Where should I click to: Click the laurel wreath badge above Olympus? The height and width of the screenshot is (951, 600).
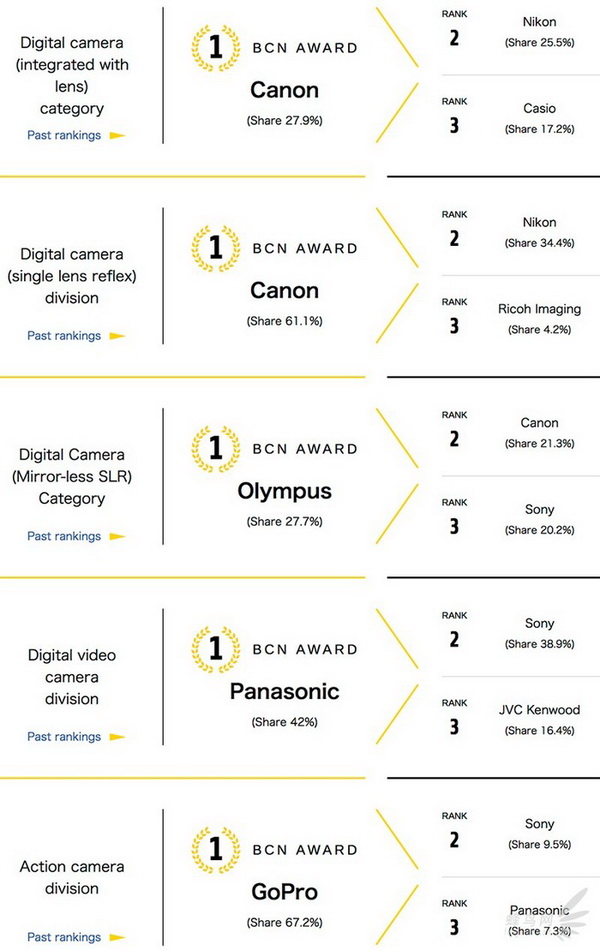215,449
